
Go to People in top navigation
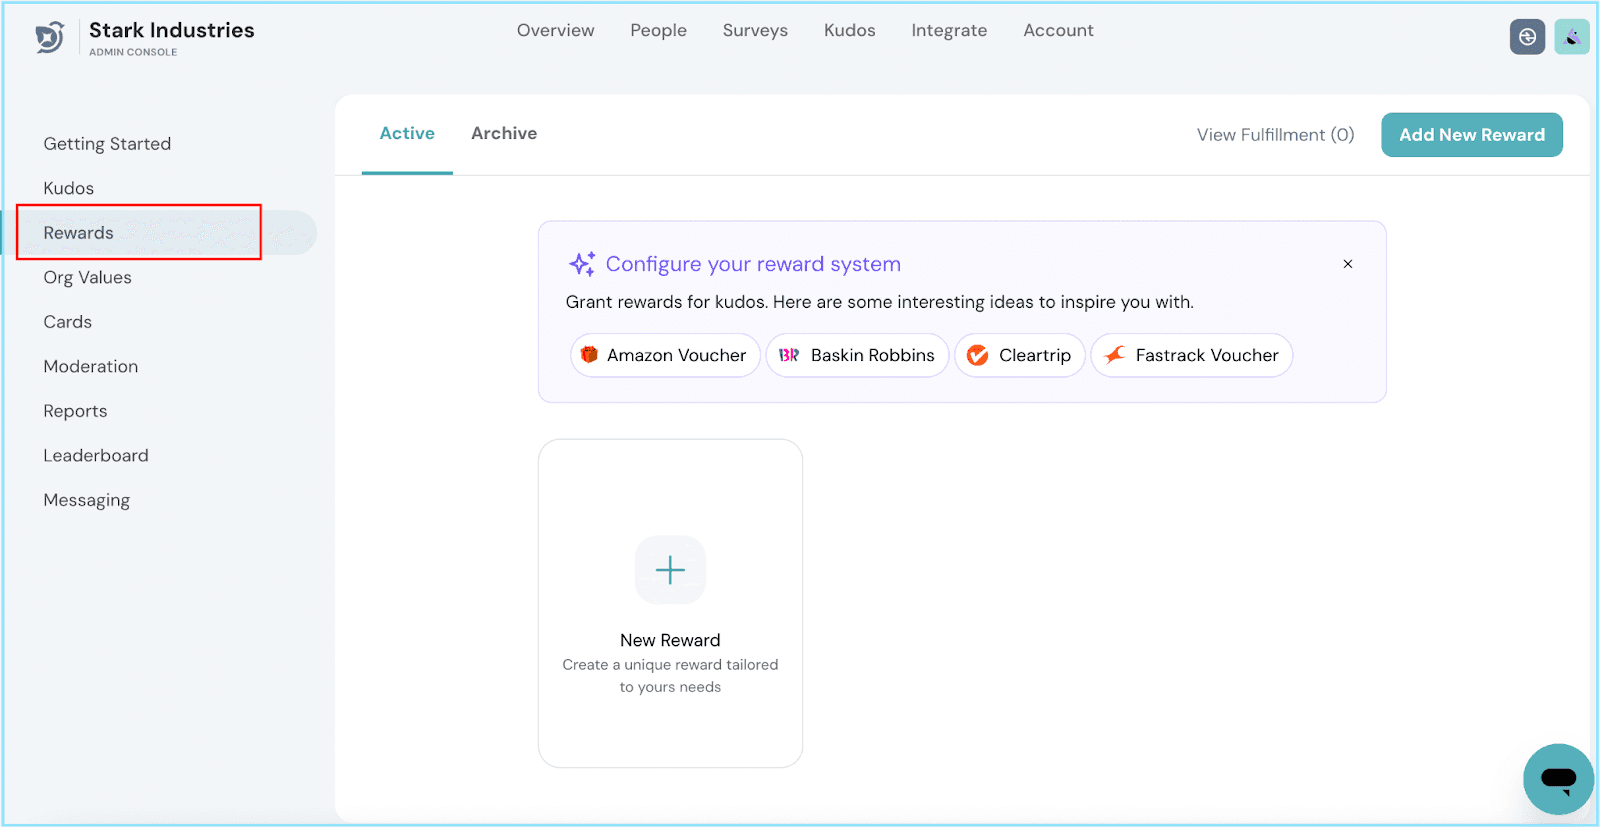point(658,31)
